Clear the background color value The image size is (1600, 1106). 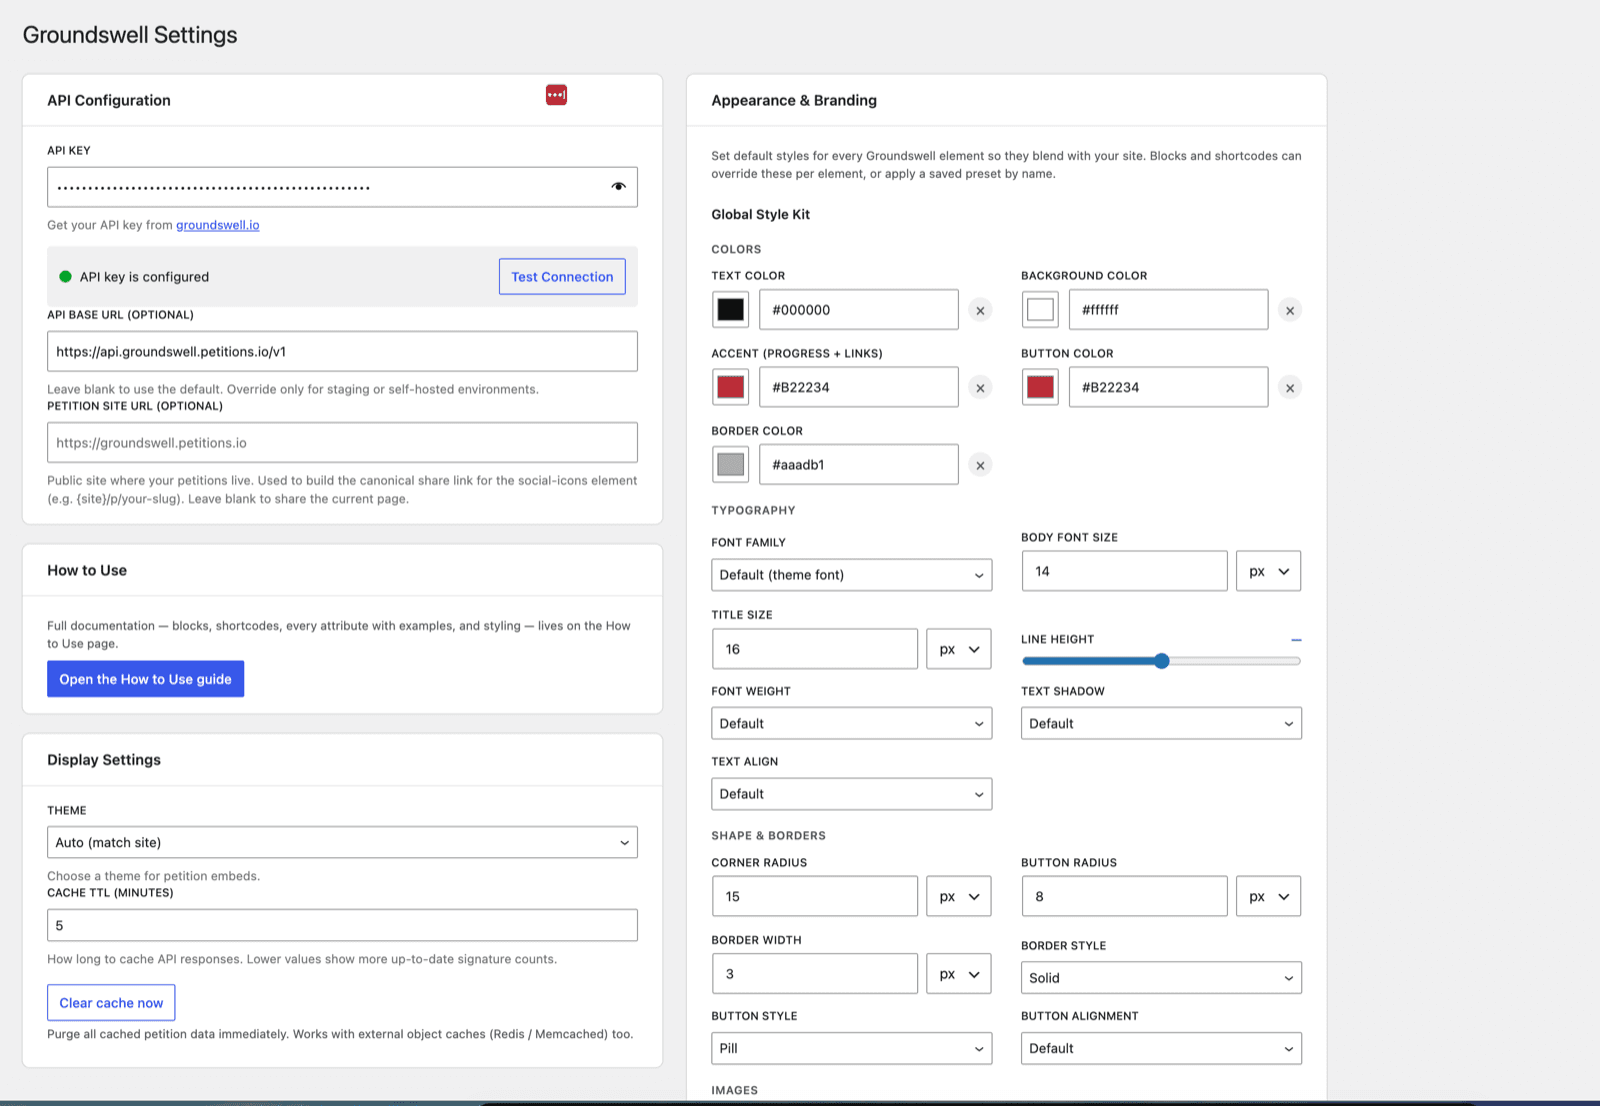click(1290, 310)
